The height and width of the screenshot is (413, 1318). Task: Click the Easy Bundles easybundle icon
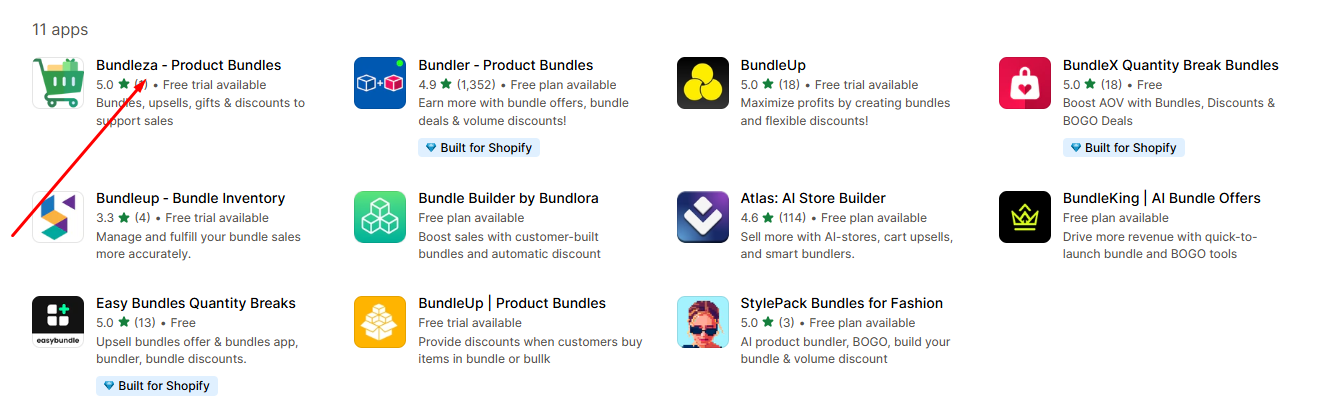click(x=58, y=321)
